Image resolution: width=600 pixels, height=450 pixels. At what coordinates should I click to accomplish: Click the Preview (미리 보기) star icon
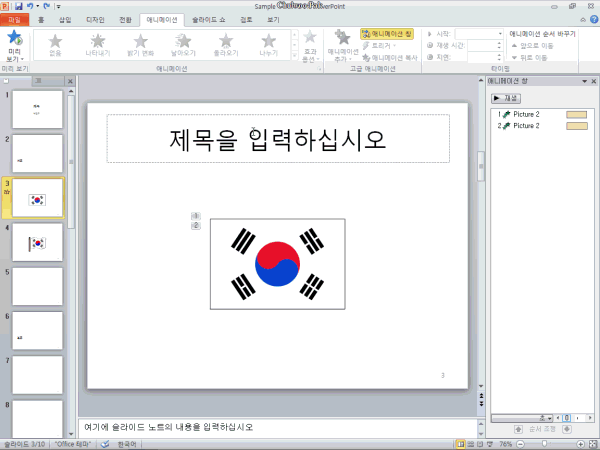(x=15, y=38)
